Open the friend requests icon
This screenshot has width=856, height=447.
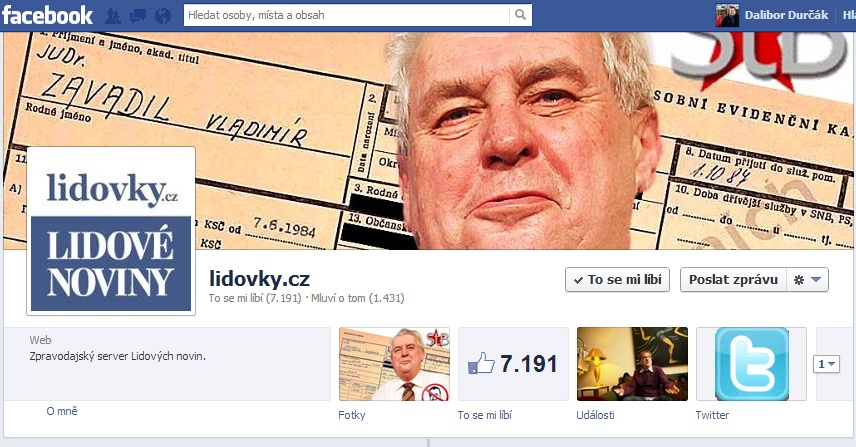point(113,16)
